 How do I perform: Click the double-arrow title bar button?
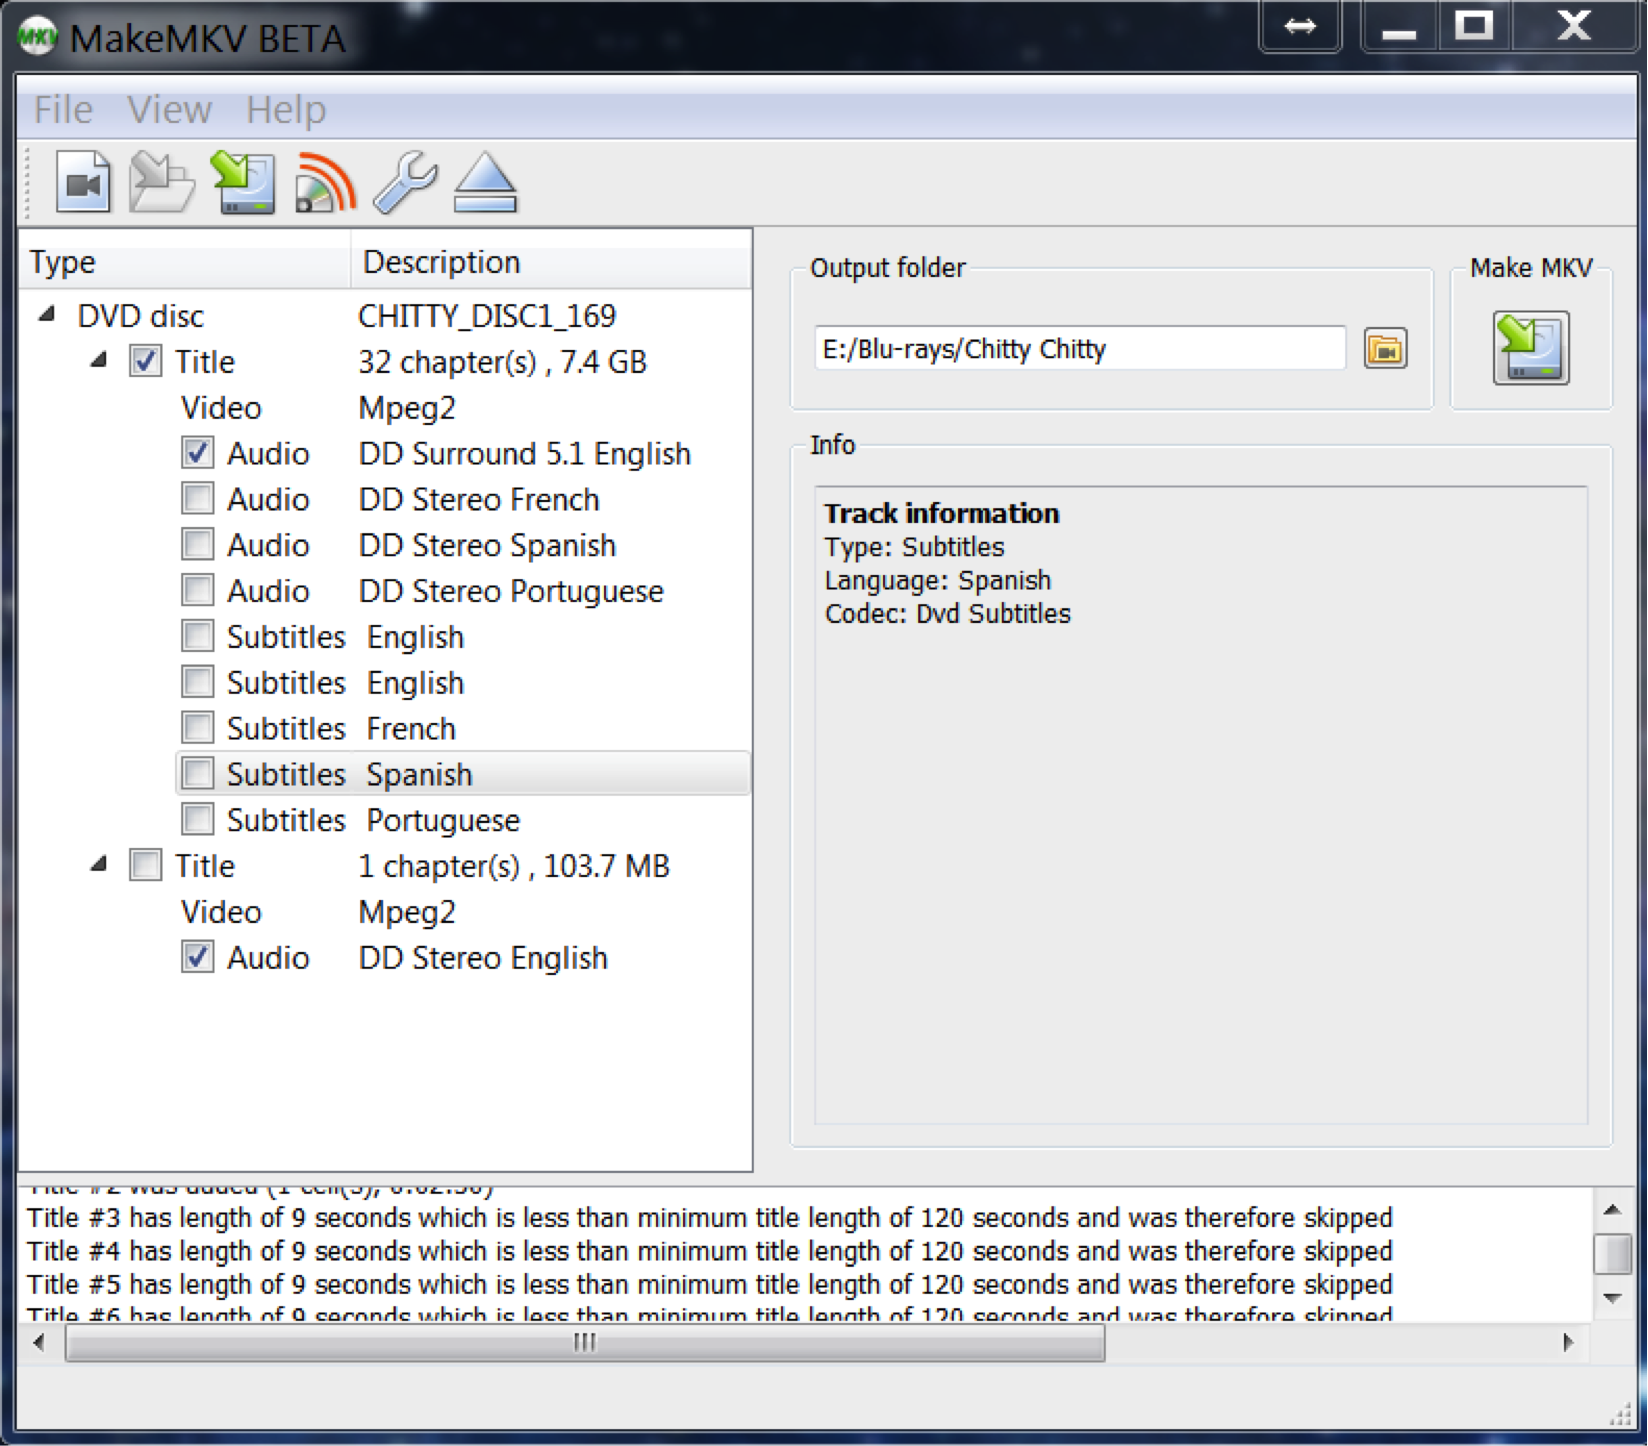(1300, 26)
